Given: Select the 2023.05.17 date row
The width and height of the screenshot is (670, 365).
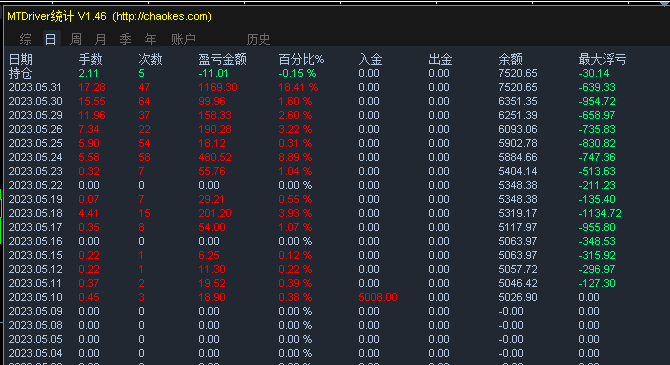Looking at the screenshot, I should (x=35, y=227).
